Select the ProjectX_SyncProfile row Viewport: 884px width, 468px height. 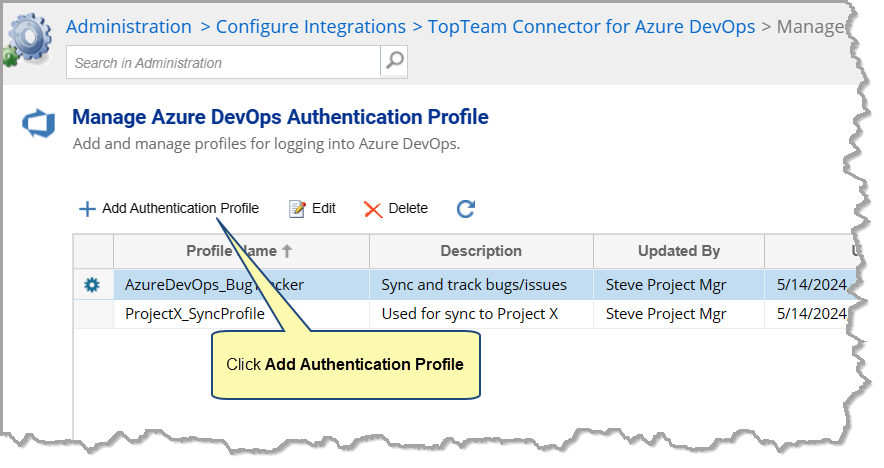coord(195,314)
